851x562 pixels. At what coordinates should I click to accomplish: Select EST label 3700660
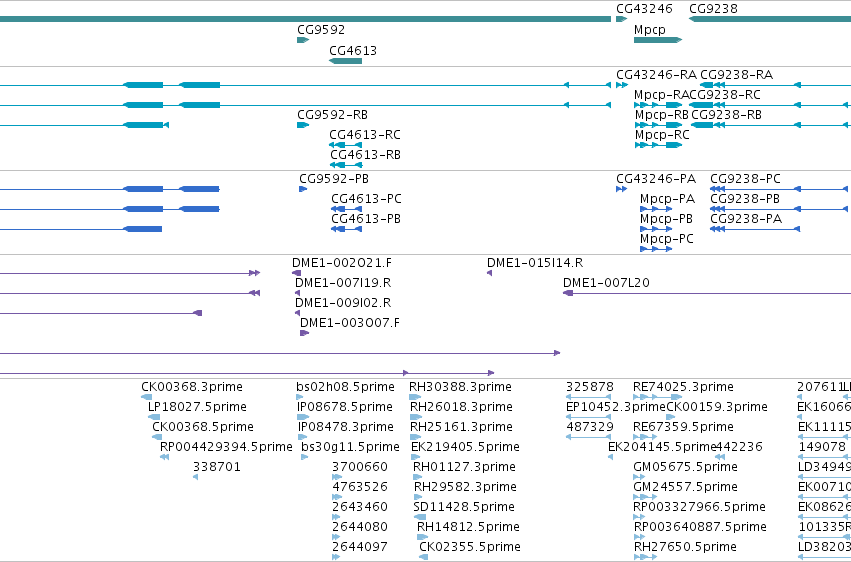coord(360,467)
